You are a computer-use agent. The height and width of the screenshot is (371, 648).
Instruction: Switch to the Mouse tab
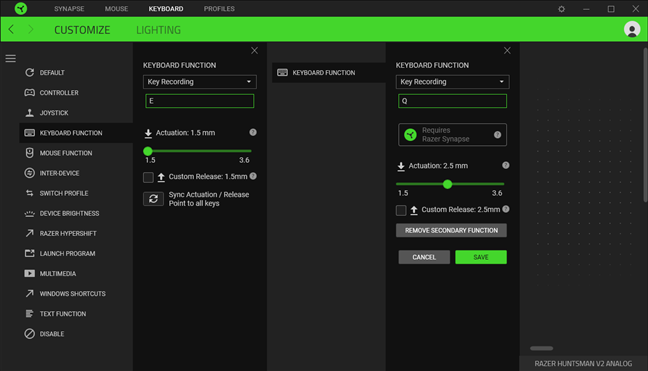[116, 9]
